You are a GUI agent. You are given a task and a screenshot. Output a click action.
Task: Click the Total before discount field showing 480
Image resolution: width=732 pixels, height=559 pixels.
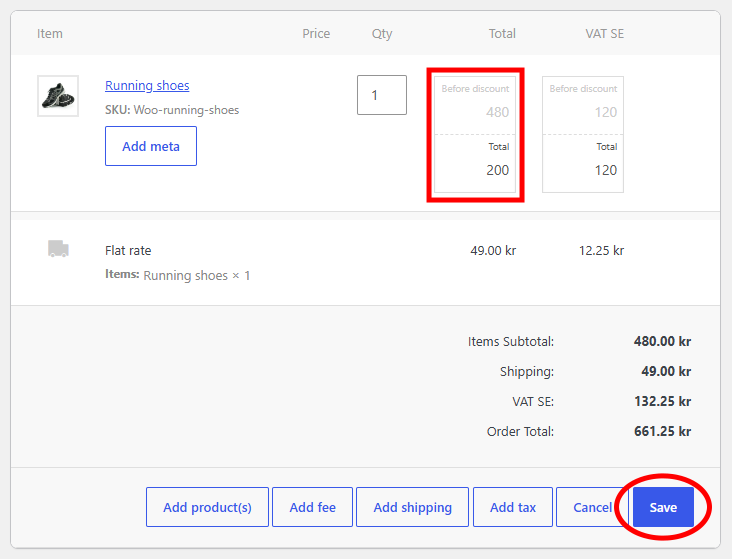[x=475, y=112]
